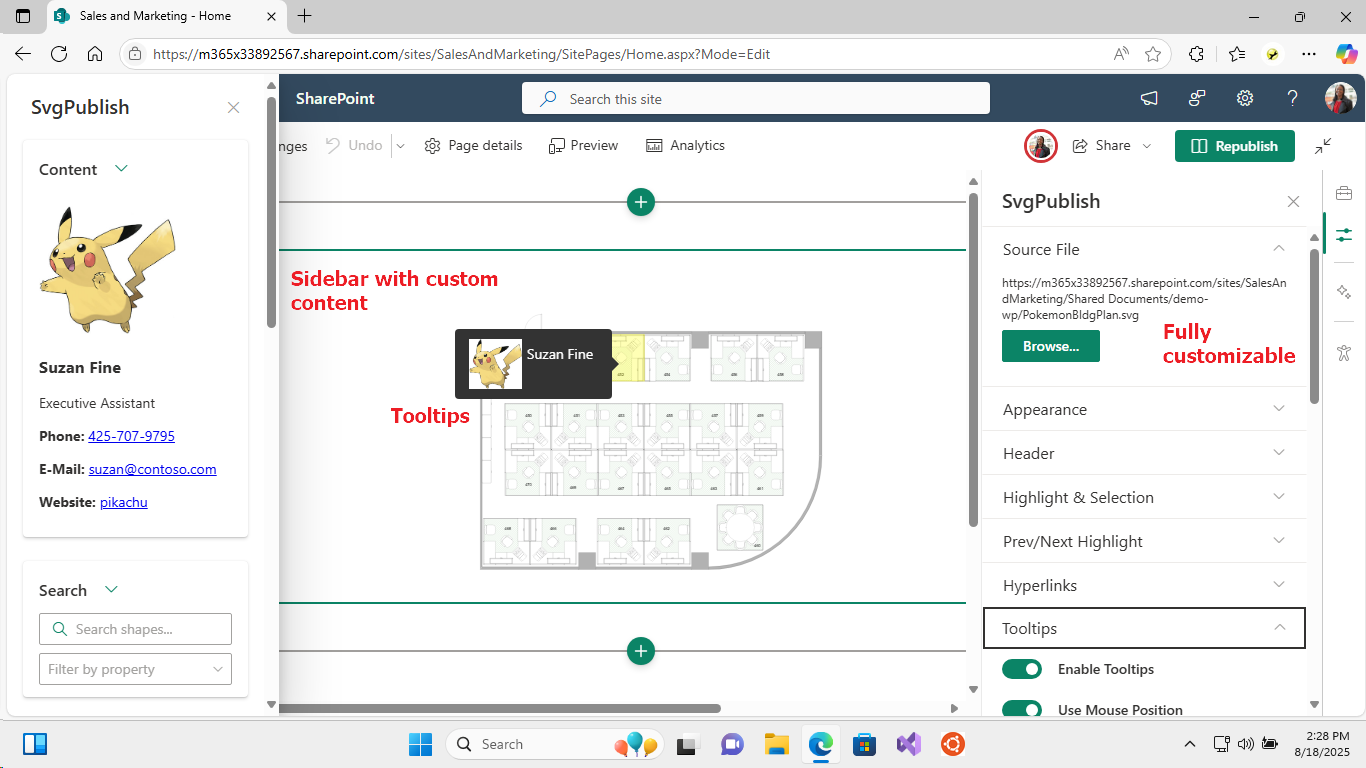
Task: Open Page details
Action: click(x=473, y=146)
